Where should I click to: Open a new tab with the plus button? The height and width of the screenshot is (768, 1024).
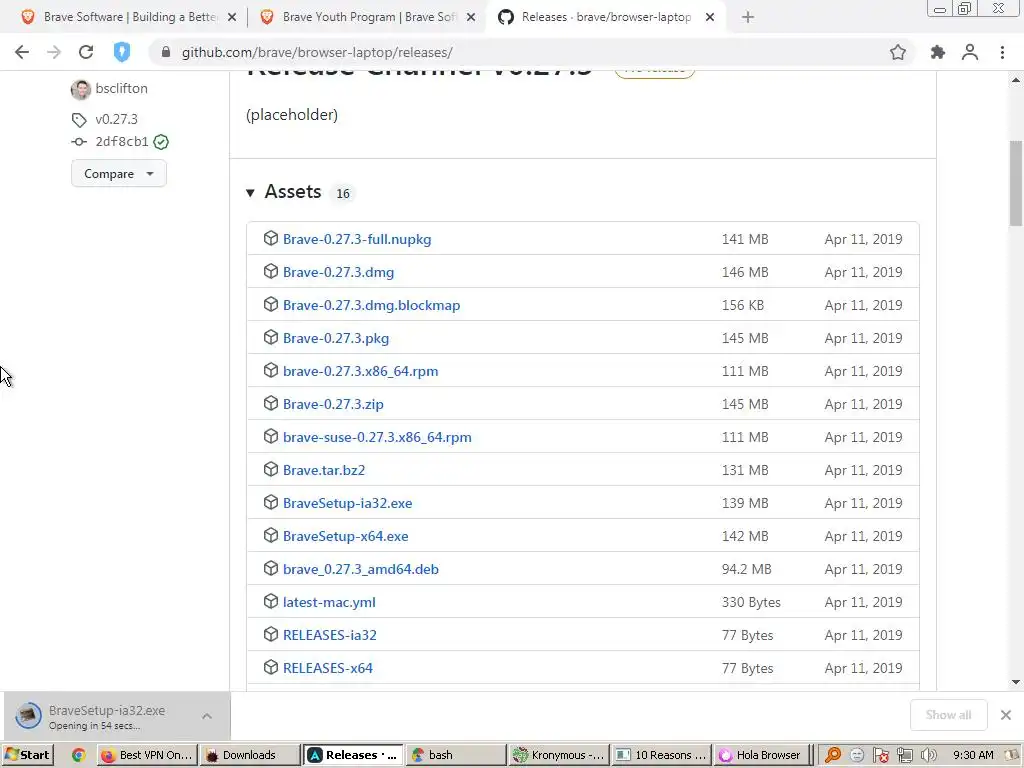pos(748,18)
